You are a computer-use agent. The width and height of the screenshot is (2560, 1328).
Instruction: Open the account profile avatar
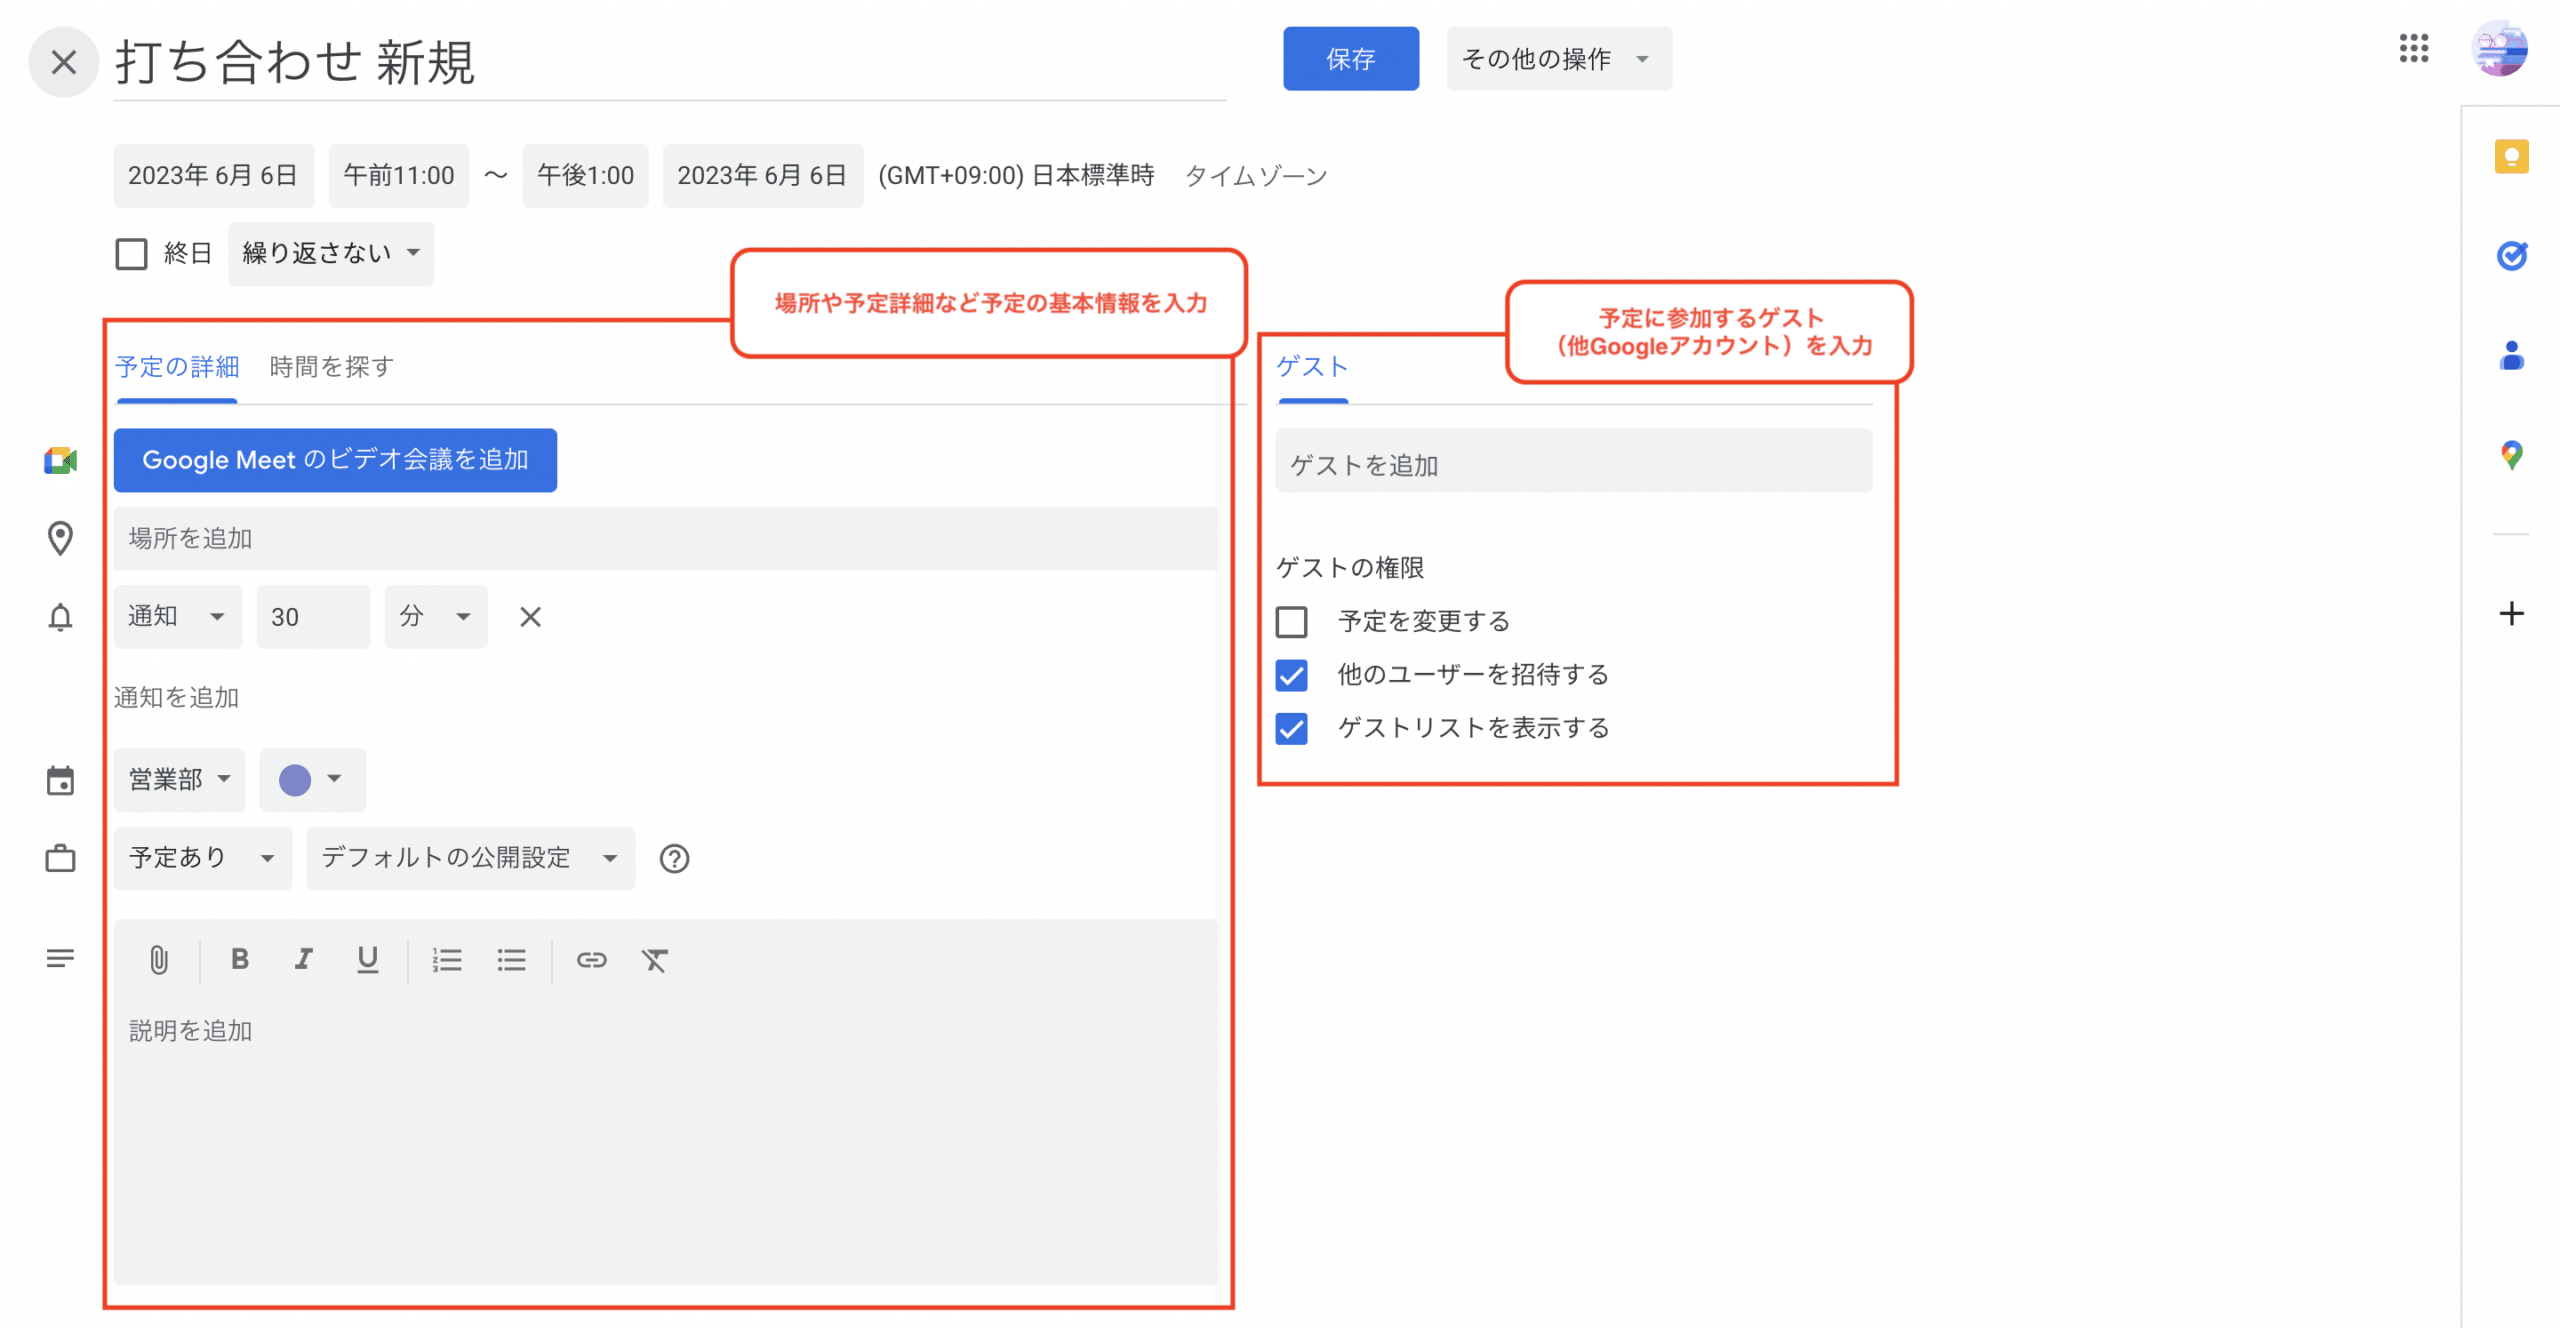point(2499,48)
